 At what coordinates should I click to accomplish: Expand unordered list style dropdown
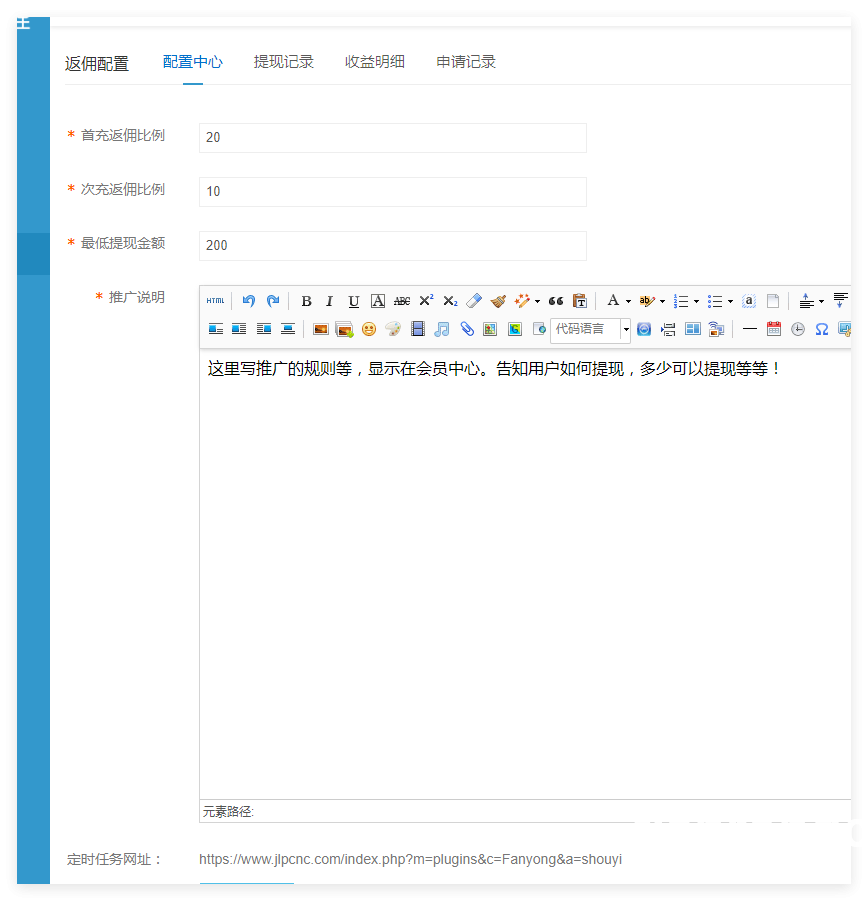730,301
